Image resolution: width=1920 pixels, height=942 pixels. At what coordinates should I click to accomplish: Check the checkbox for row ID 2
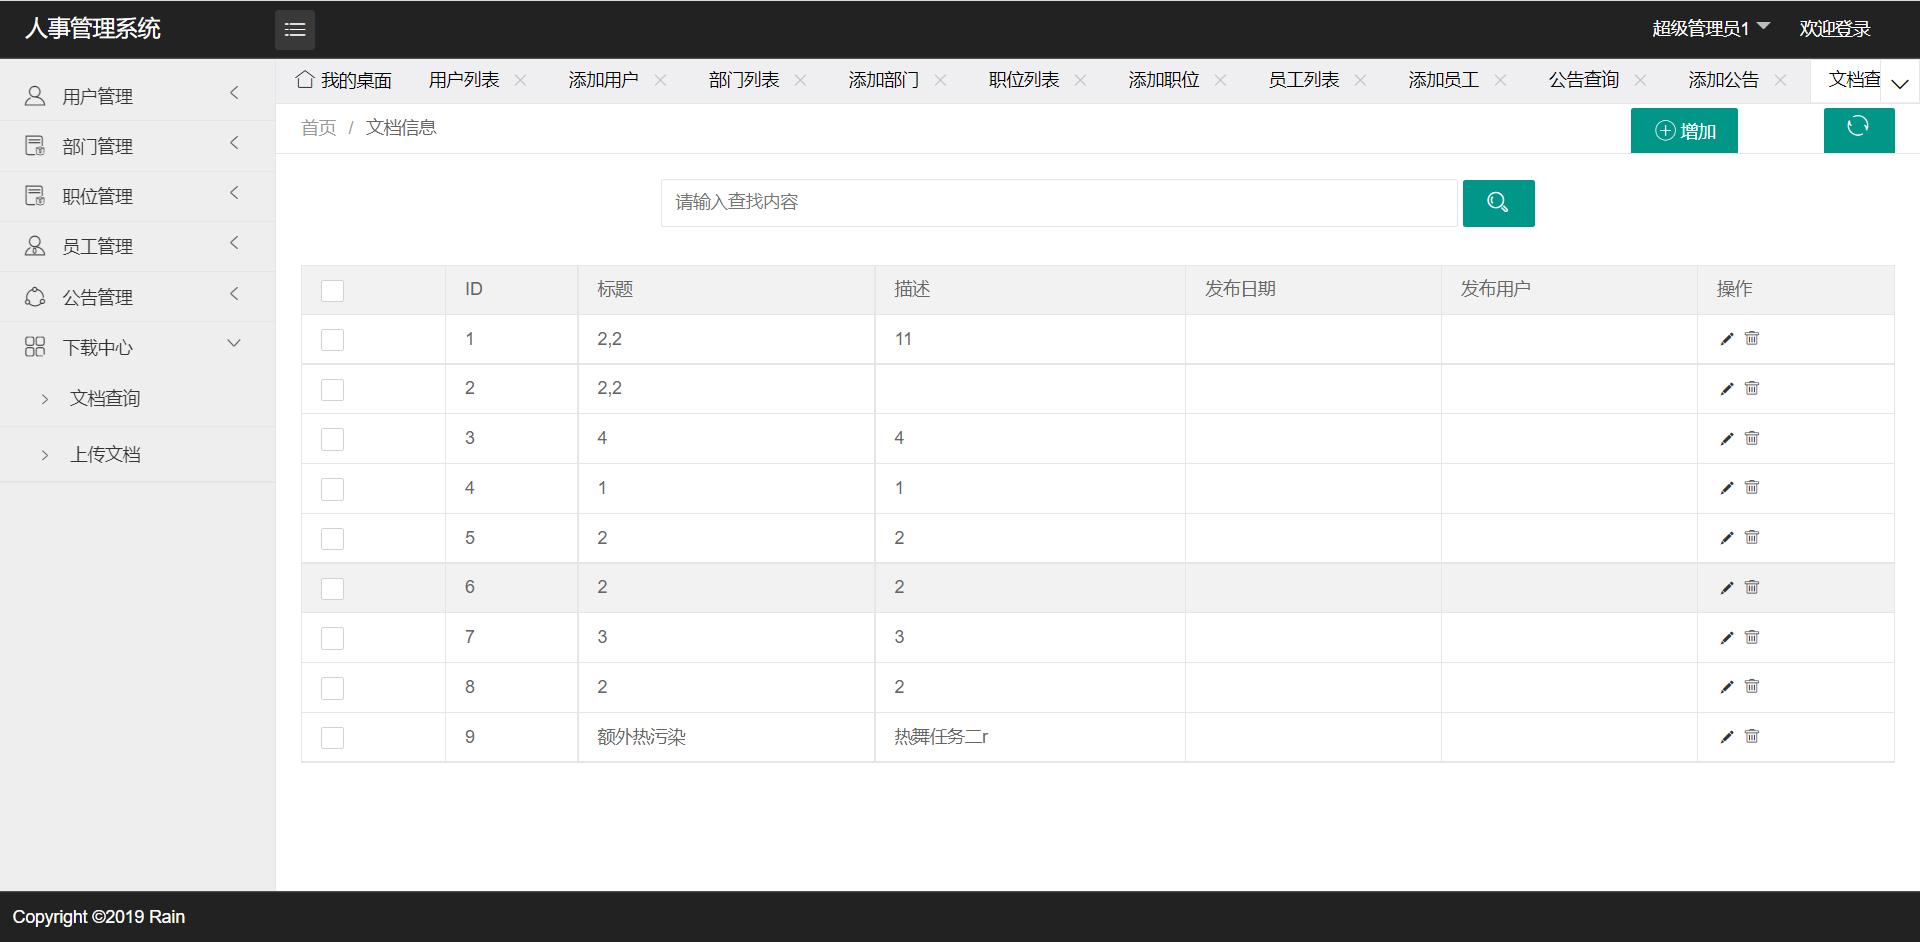tap(332, 389)
